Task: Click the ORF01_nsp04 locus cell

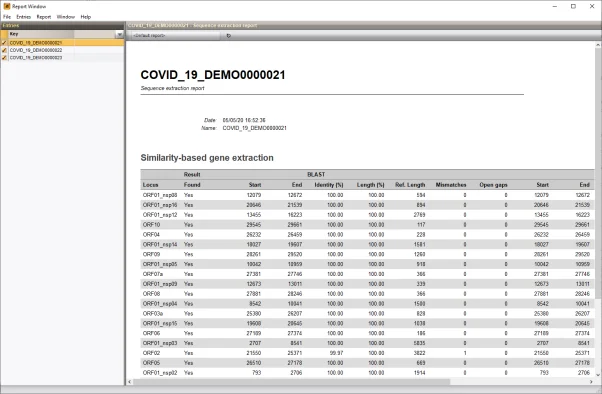Action: coord(160,304)
